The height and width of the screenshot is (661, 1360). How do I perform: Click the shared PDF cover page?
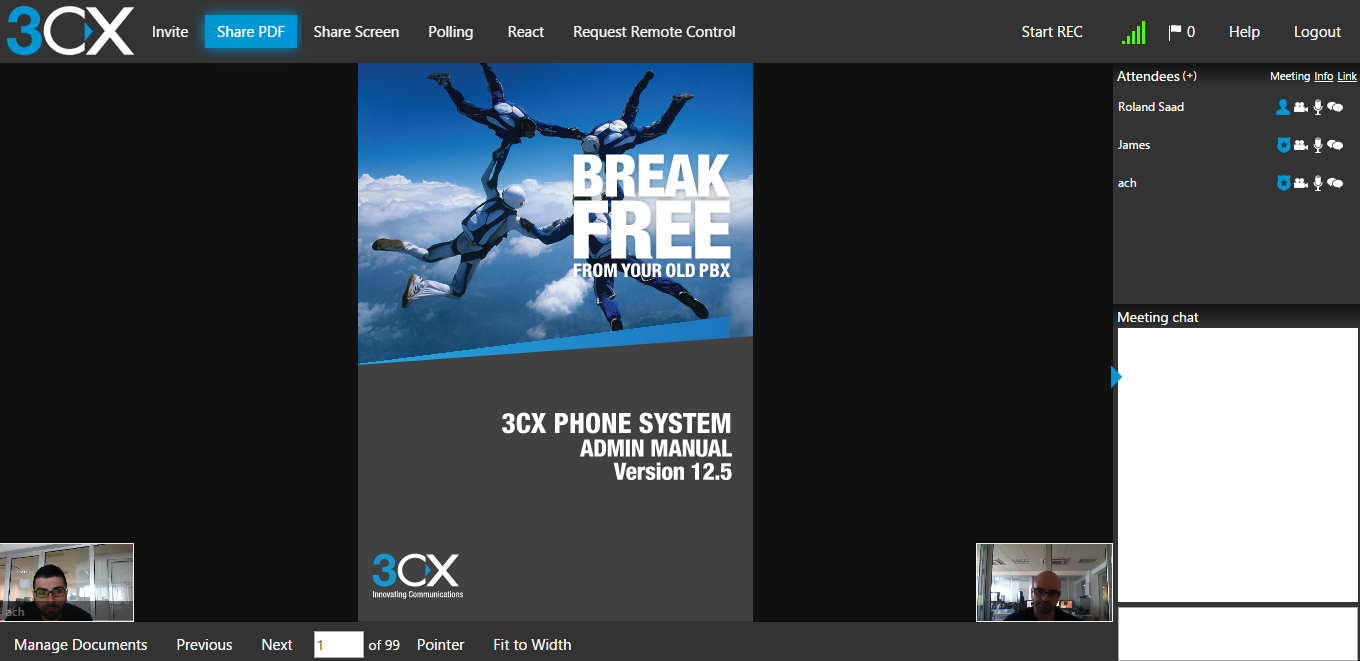555,342
